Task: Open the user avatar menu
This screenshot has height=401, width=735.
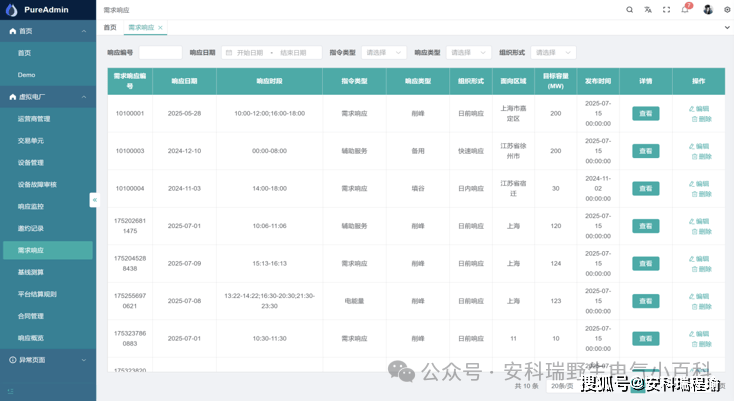Action: coord(708,9)
